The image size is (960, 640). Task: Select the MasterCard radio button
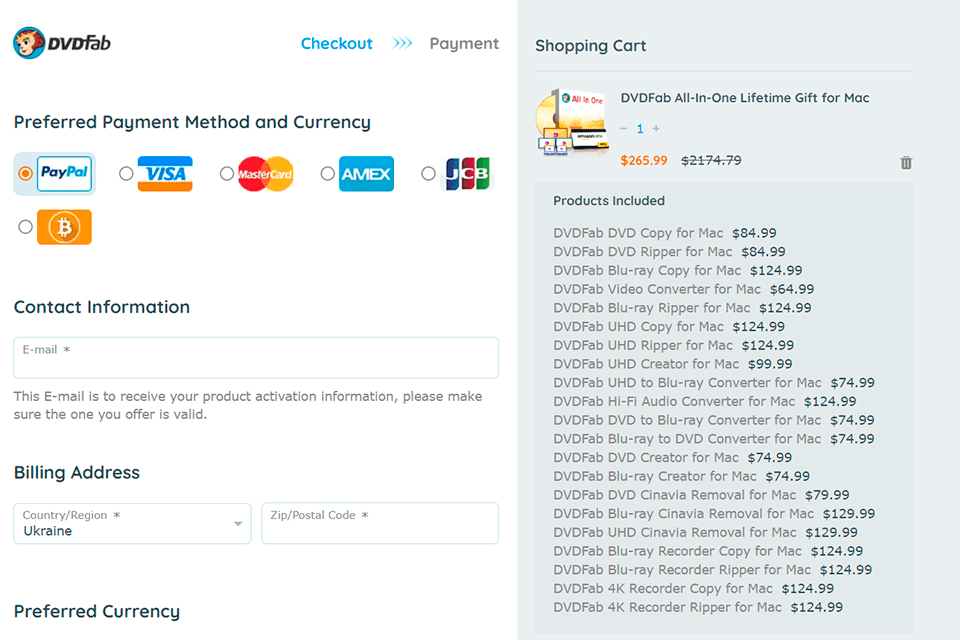click(227, 174)
